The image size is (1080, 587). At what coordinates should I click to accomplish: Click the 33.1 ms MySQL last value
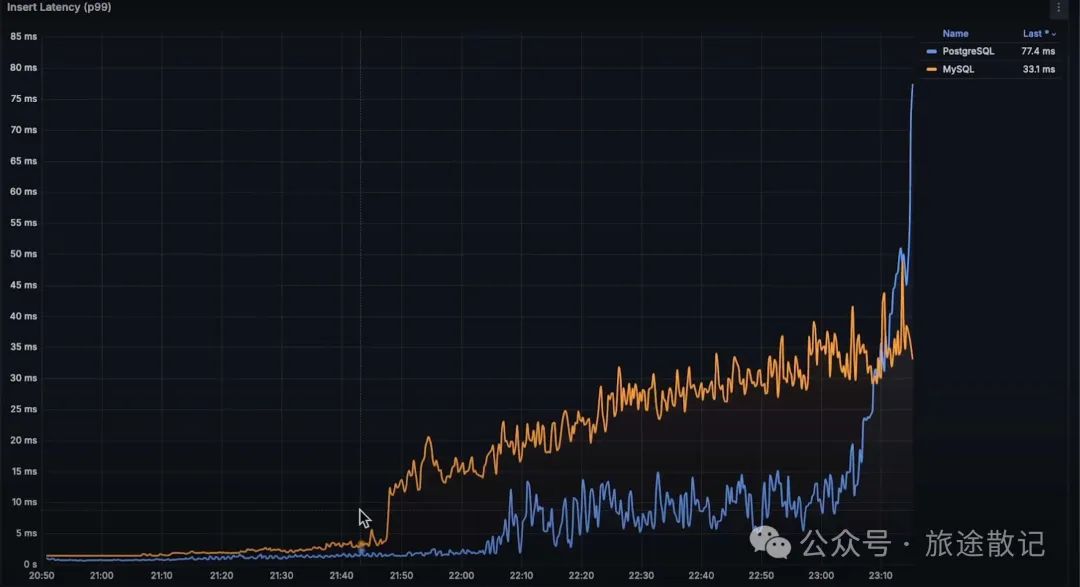click(1039, 69)
